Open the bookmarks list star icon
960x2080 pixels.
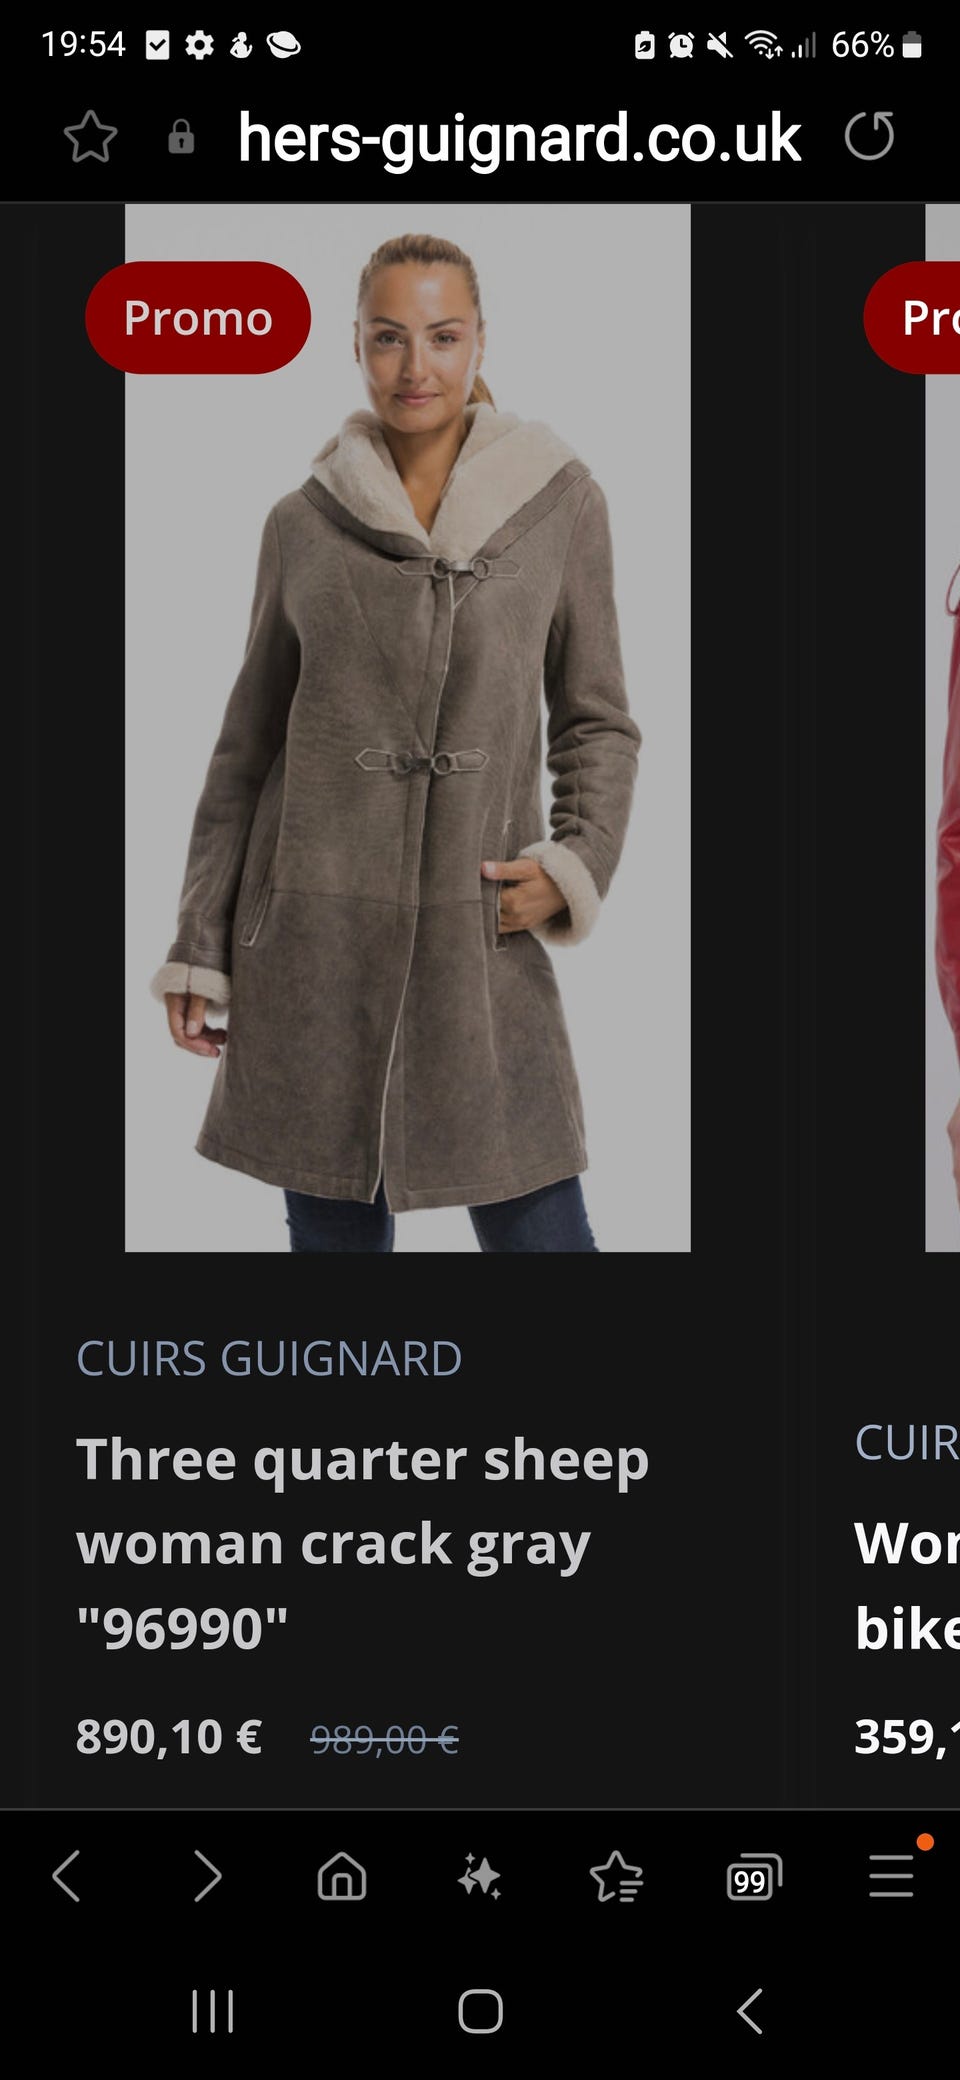[617, 1876]
